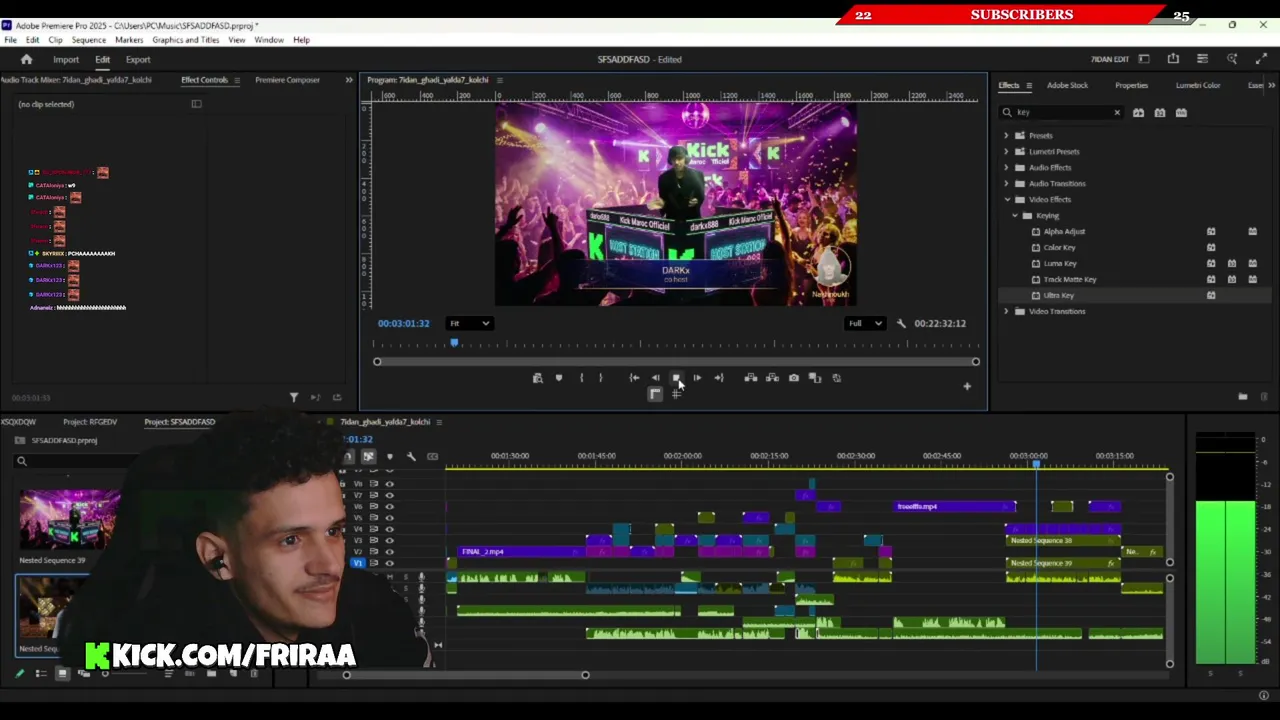
Task: Open the Full playback resolution dropdown
Action: 866,324
